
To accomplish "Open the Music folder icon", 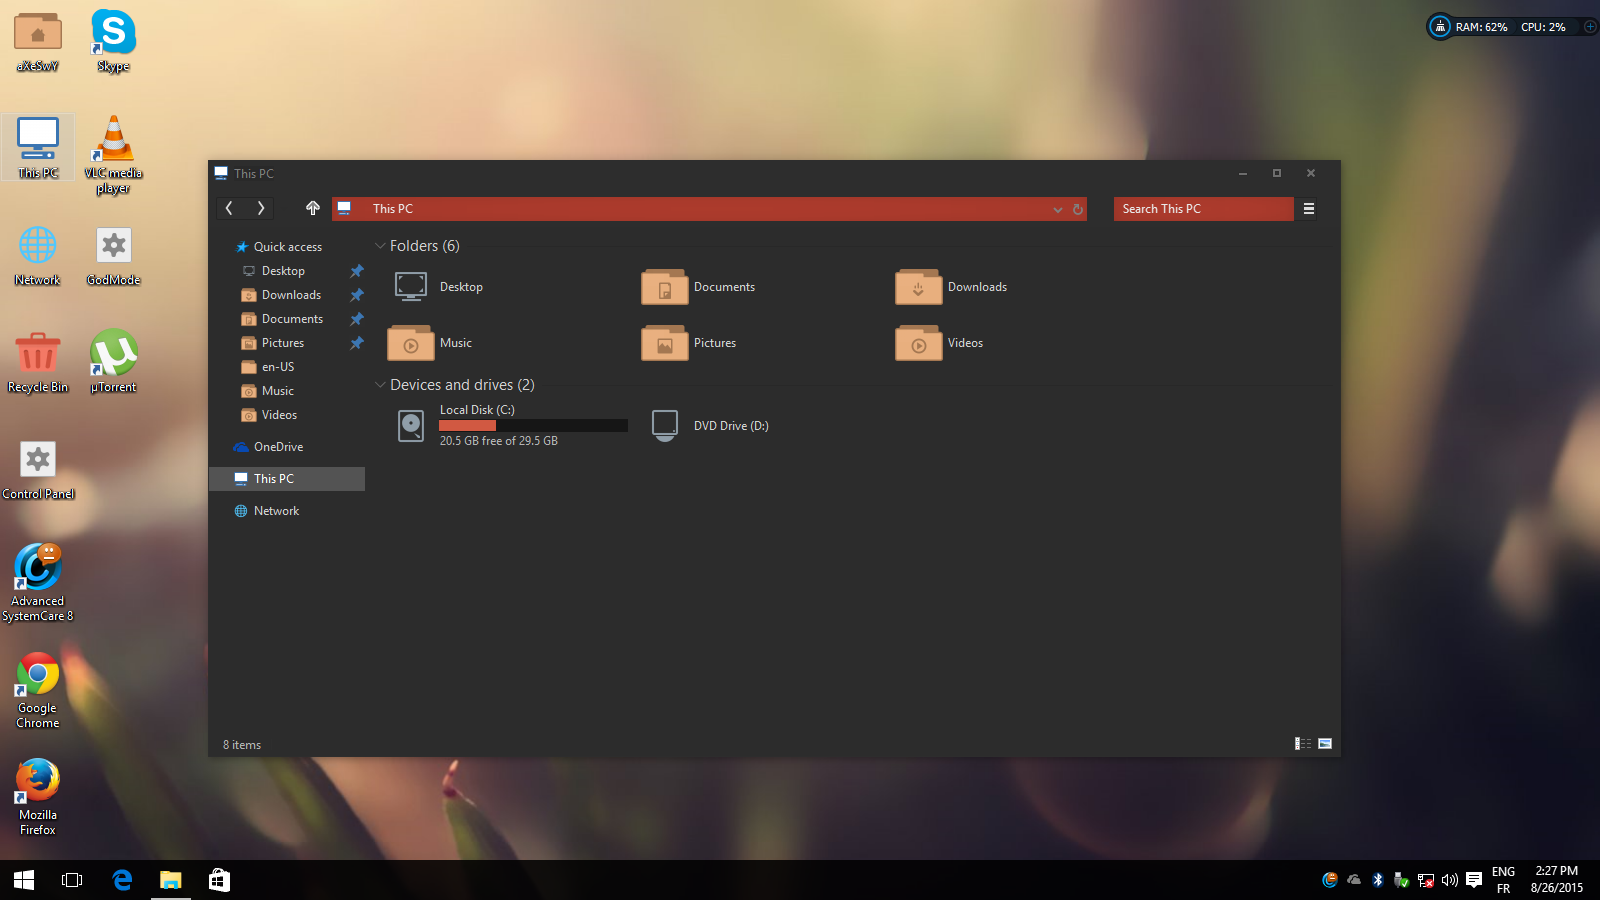I will pyautogui.click(x=410, y=343).
